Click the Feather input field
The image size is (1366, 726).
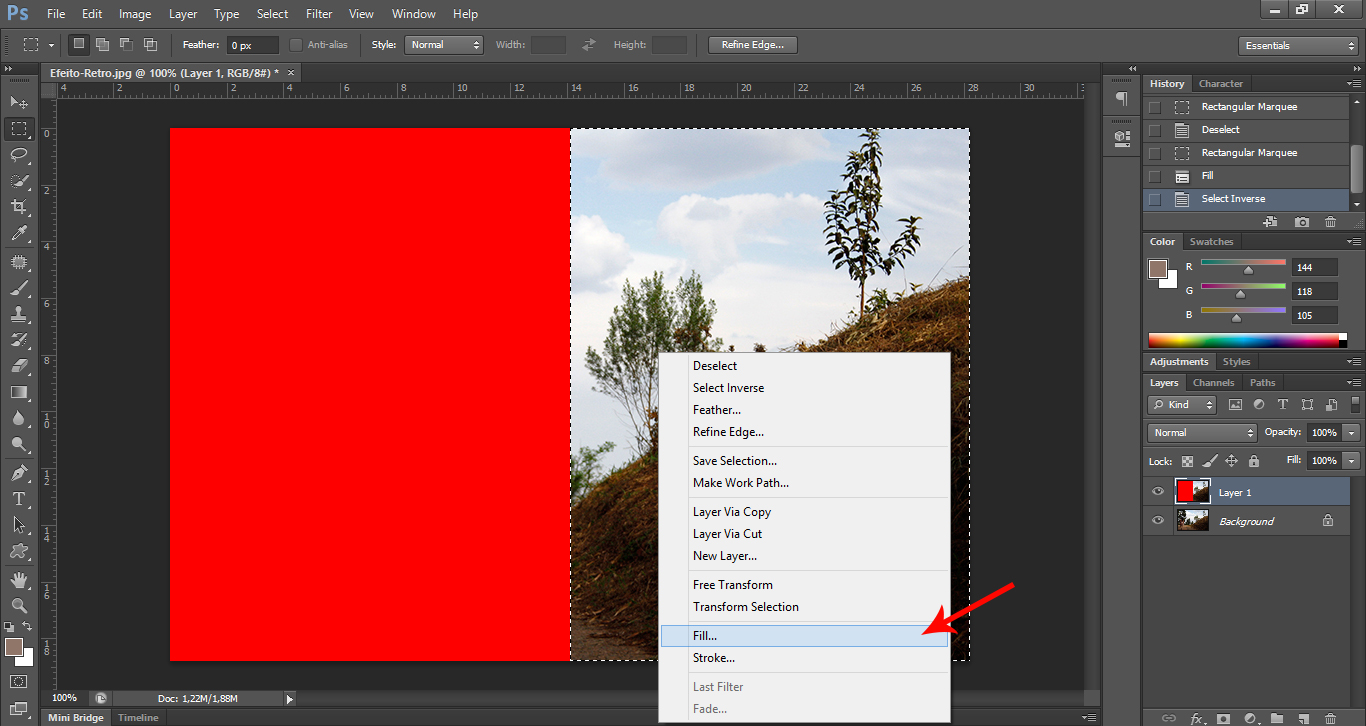(x=252, y=45)
